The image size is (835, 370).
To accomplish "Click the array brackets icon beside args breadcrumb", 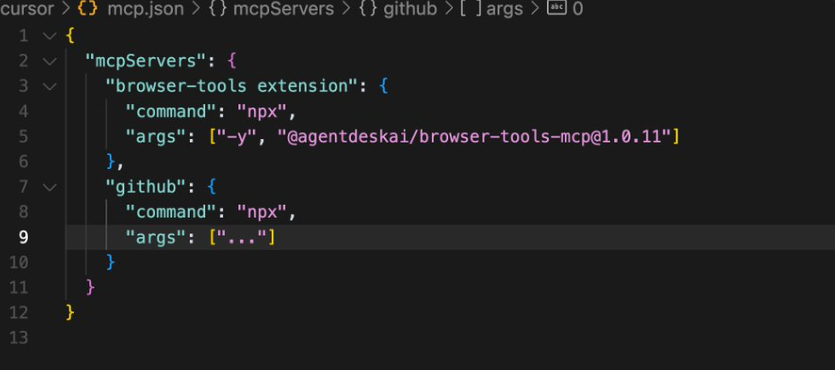I will pyautogui.click(x=471, y=9).
